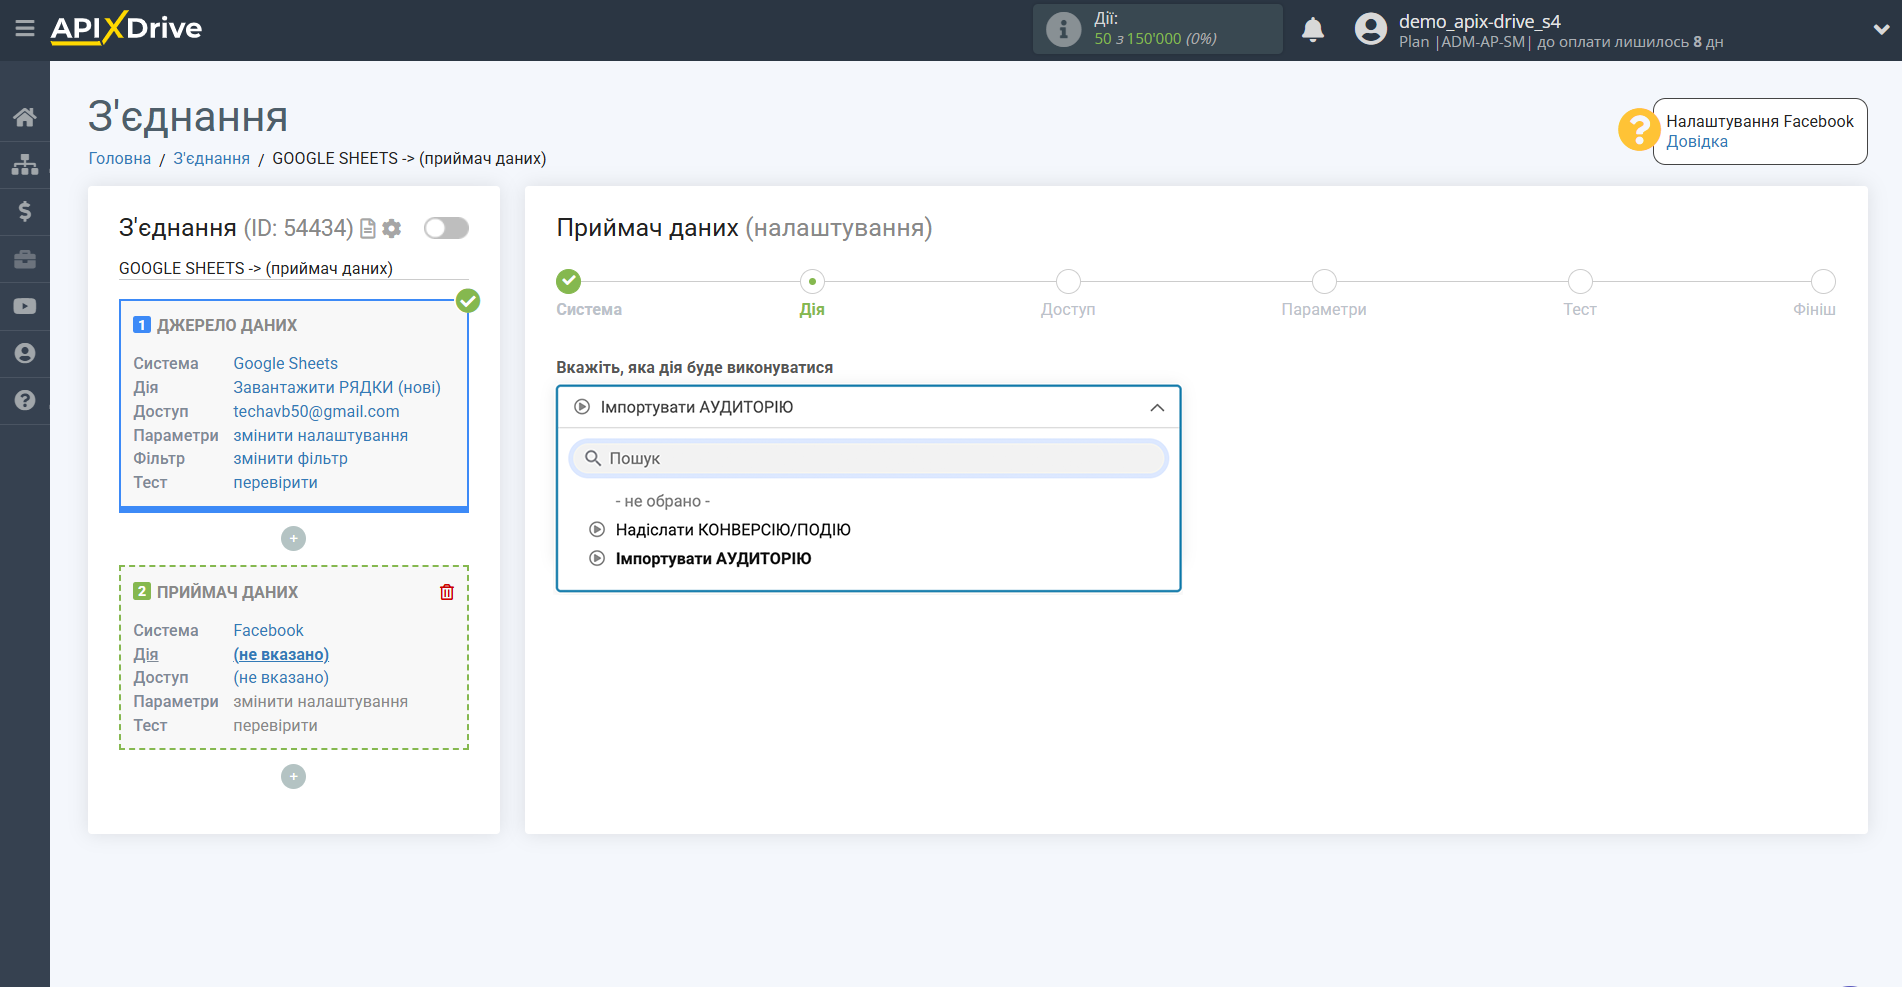Click the 'змінити фільтр' link

pos(290,458)
